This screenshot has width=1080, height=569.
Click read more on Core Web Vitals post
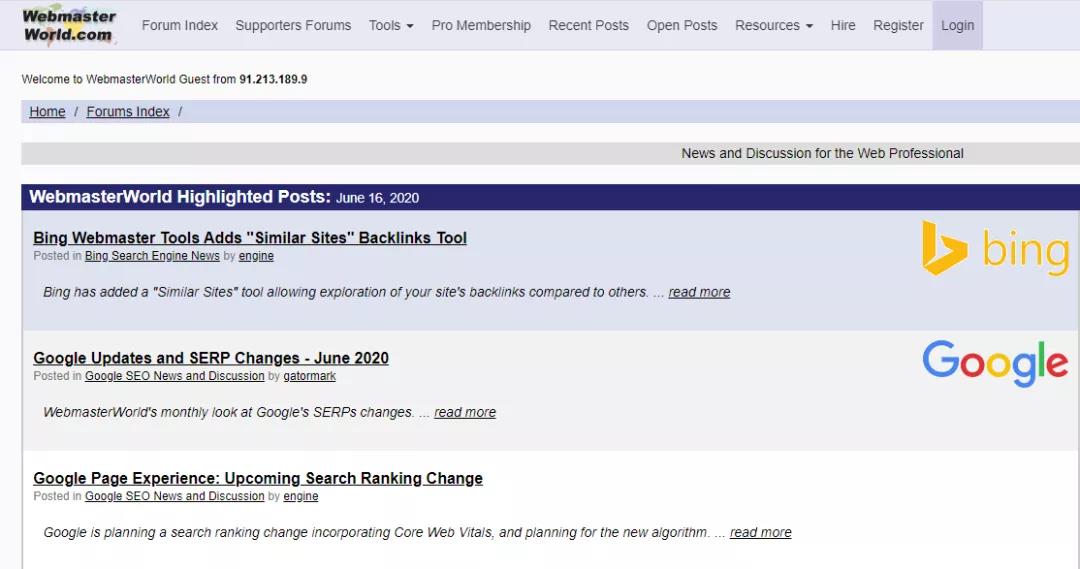[760, 532]
